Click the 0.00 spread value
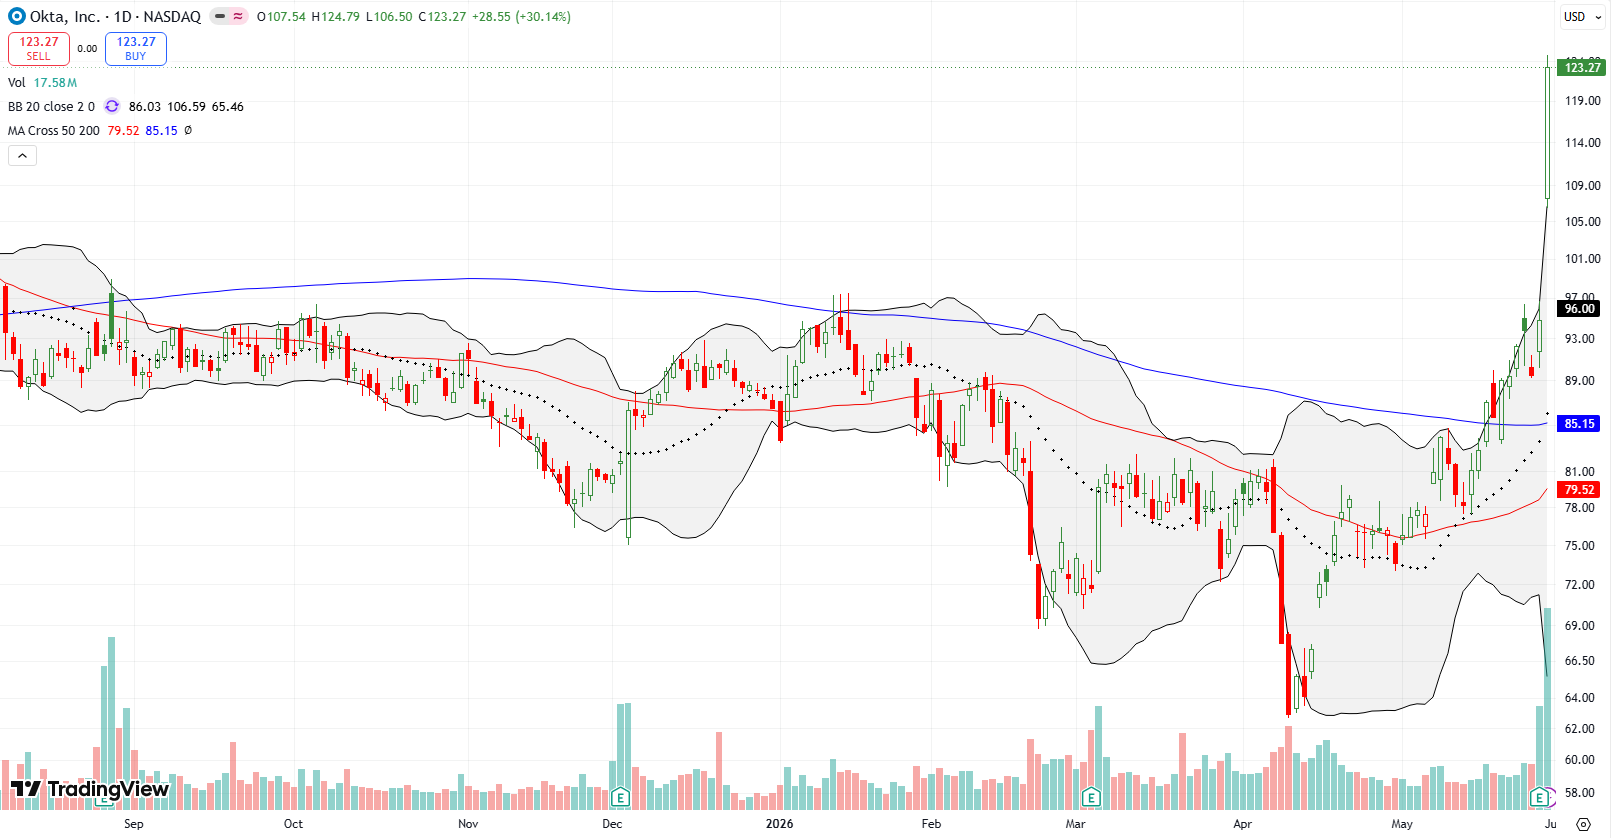This screenshot has height=838, width=1611. point(88,48)
